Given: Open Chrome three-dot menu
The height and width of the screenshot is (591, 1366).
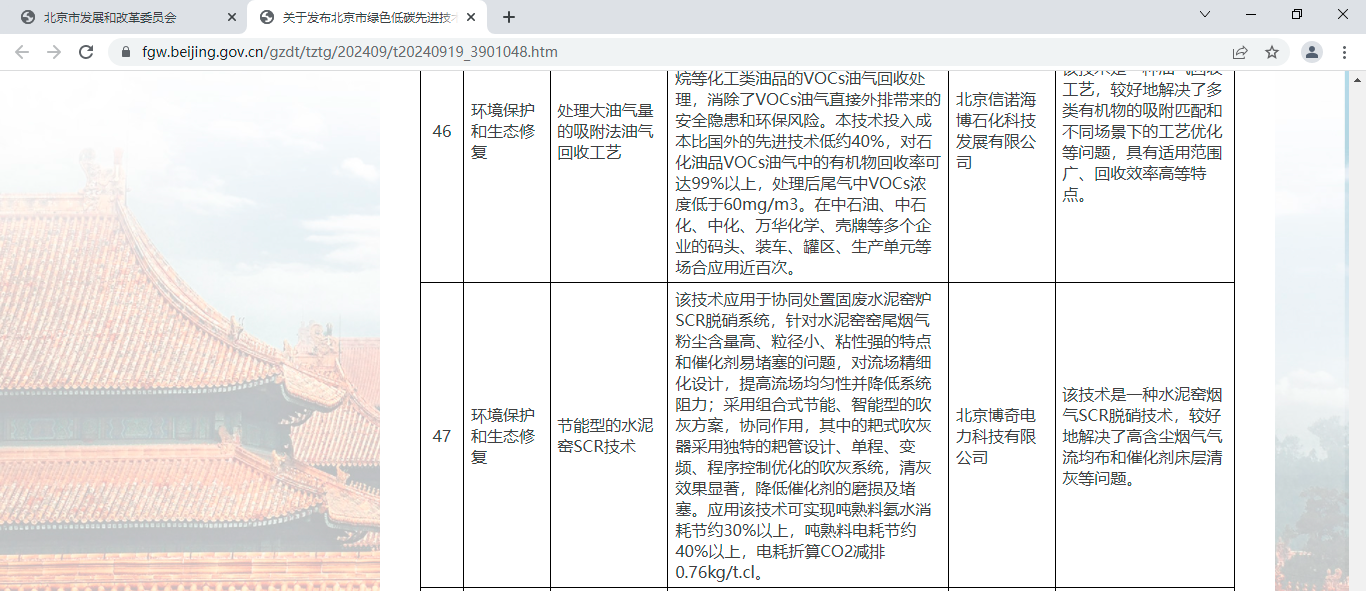Looking at the screenshot, I should [x=1344, y=52].
